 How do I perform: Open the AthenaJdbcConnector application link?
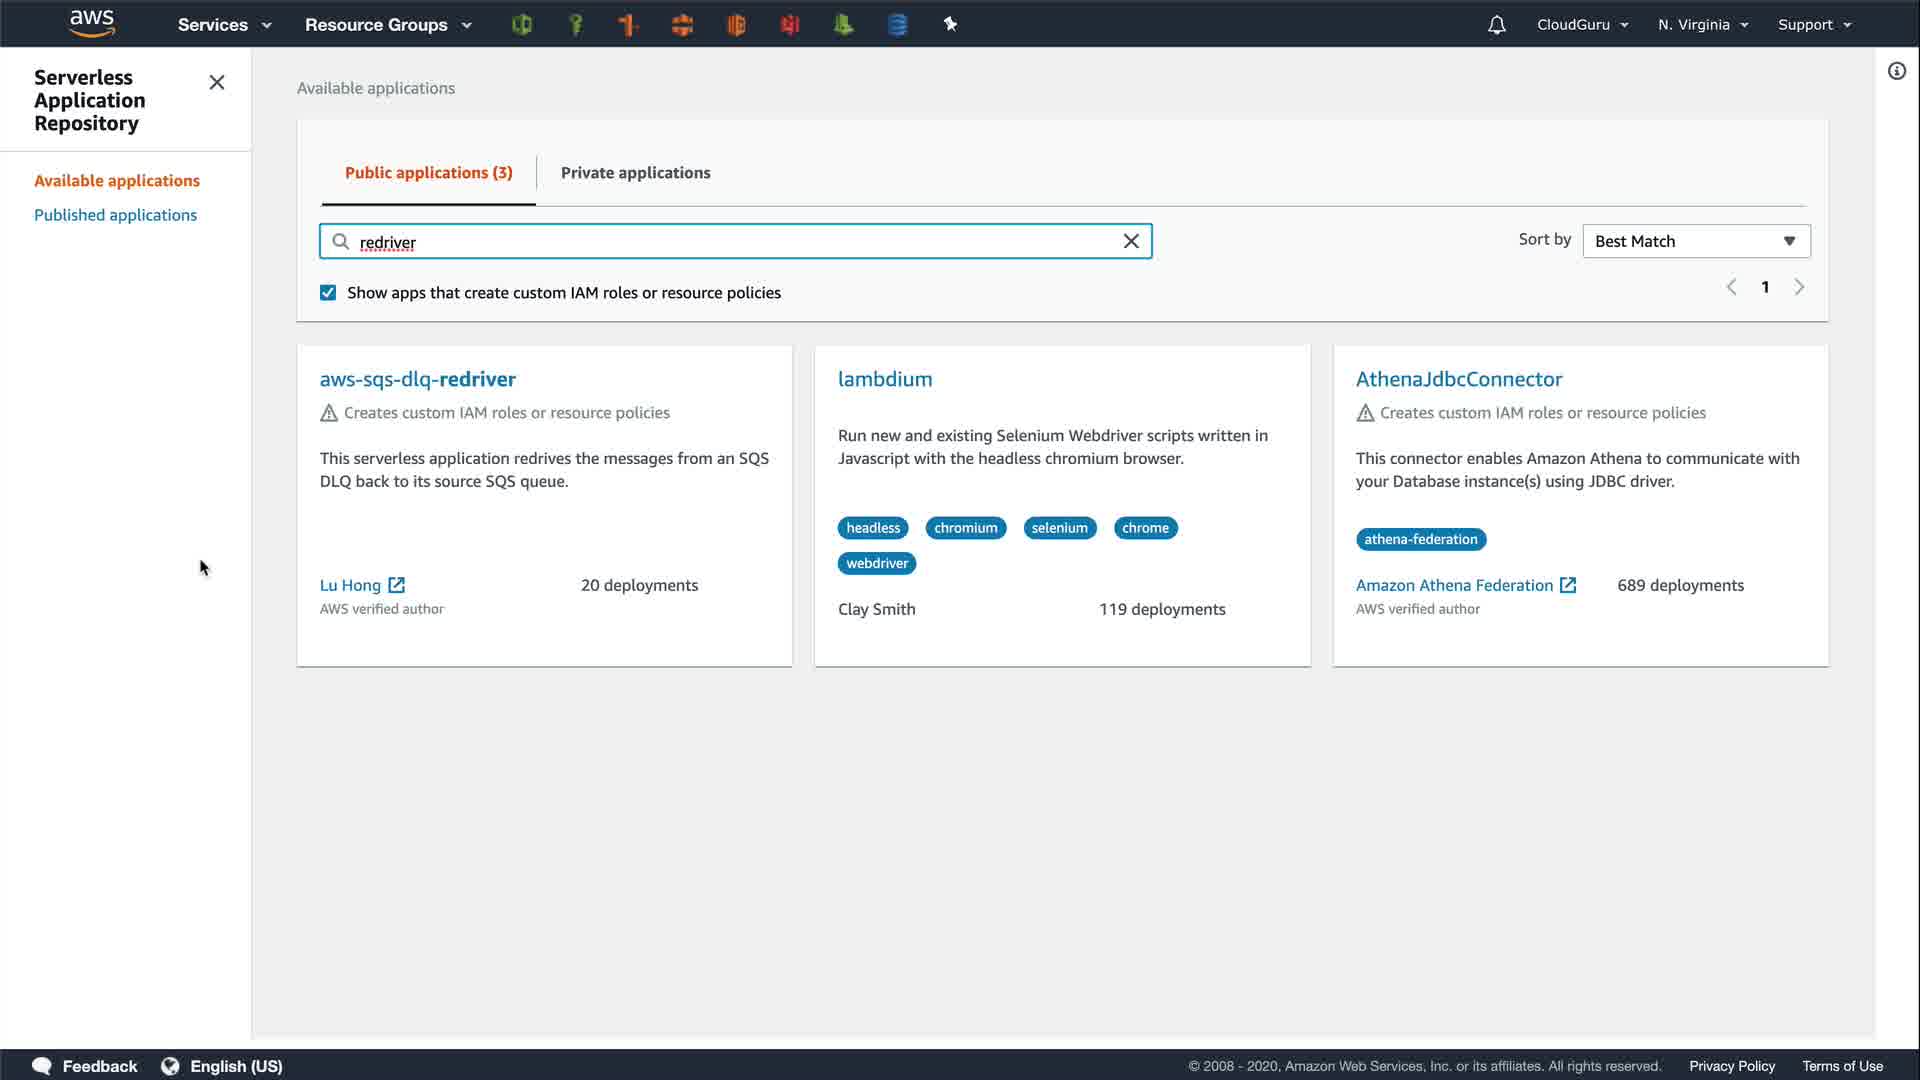tap(1458, 379)
